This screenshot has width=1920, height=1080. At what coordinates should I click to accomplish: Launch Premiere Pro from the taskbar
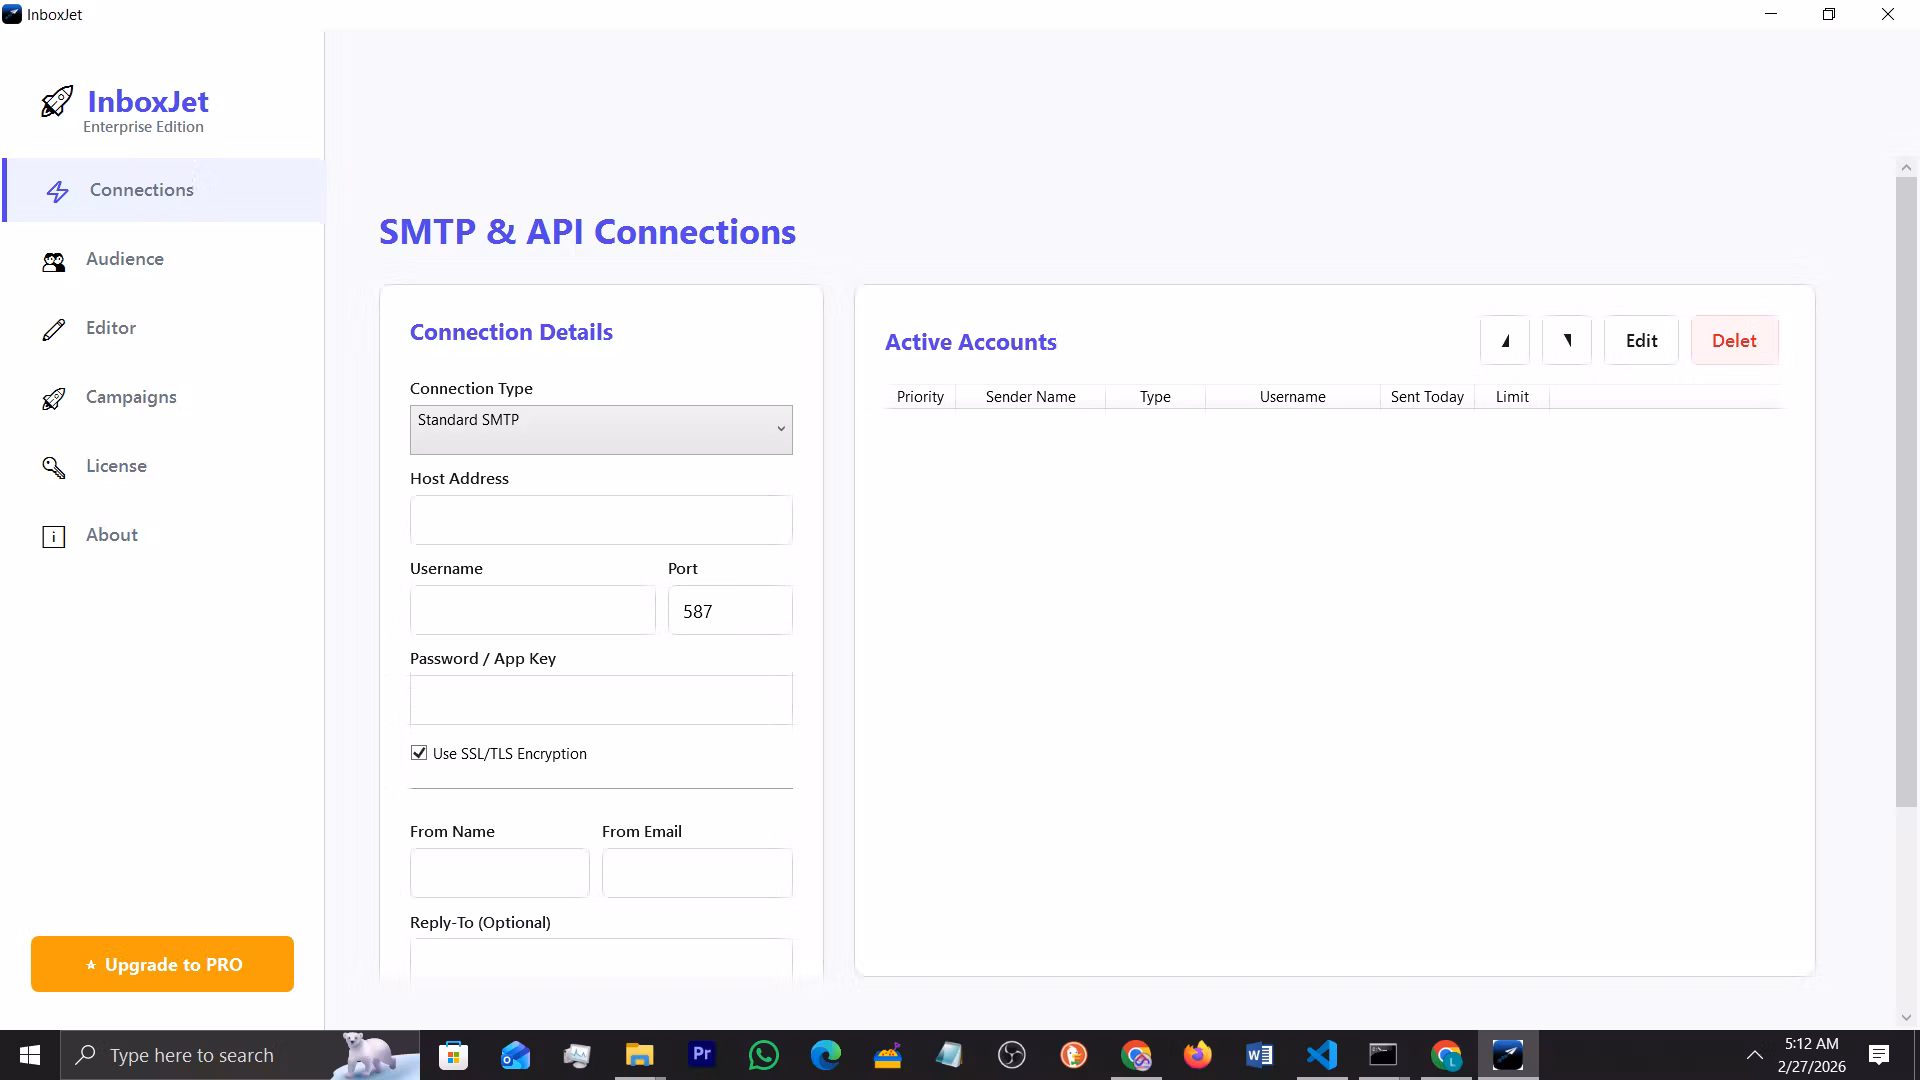point(702,1055)
